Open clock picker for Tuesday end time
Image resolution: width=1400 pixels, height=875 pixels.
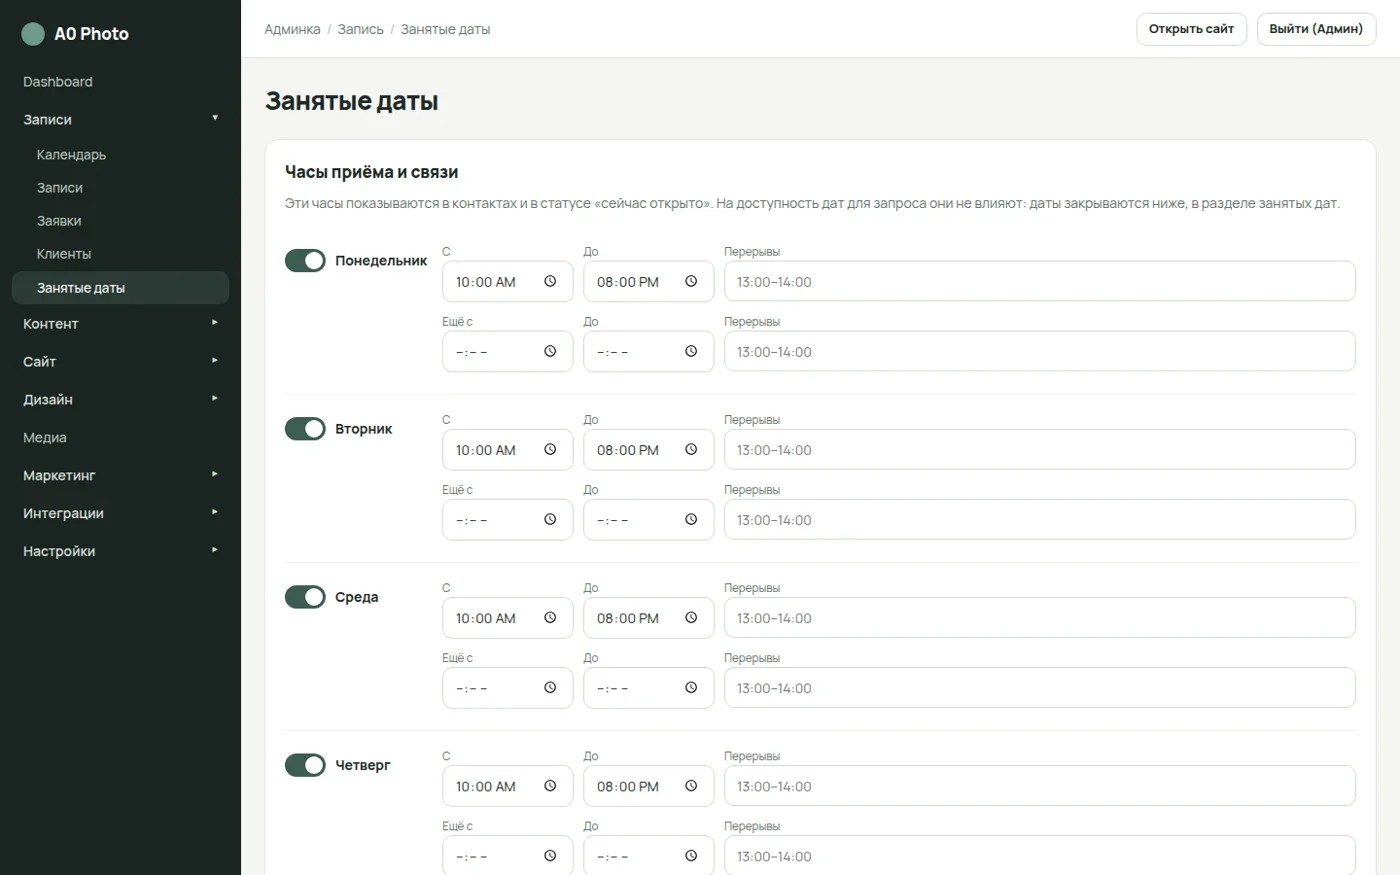(x=691, y=450)
